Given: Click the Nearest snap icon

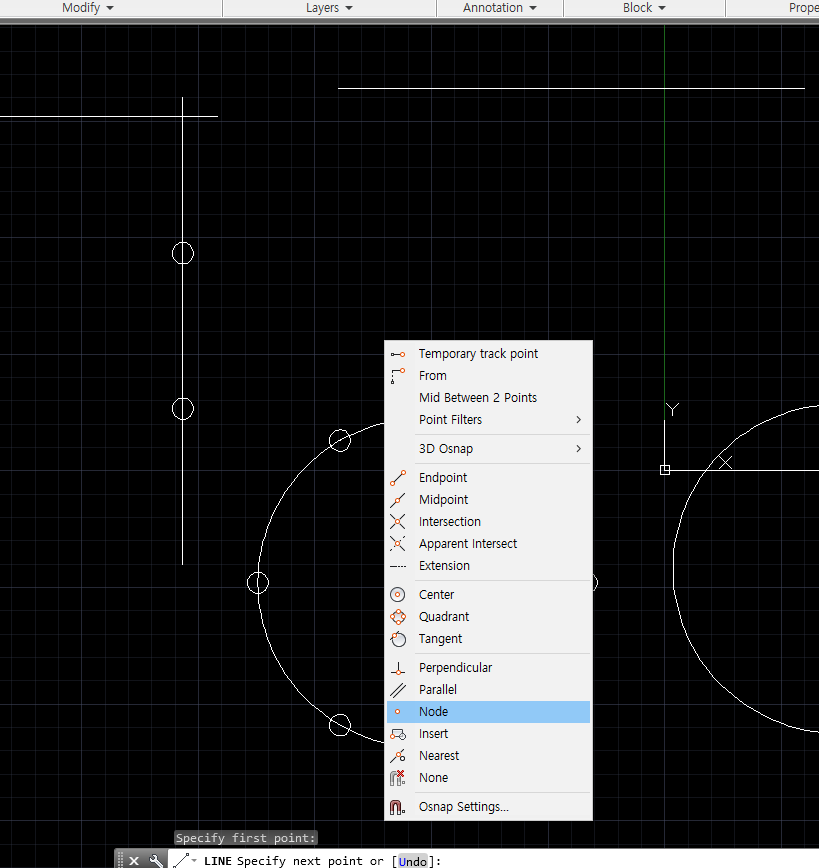Looking at the screenshot, I should pos(398,756).
